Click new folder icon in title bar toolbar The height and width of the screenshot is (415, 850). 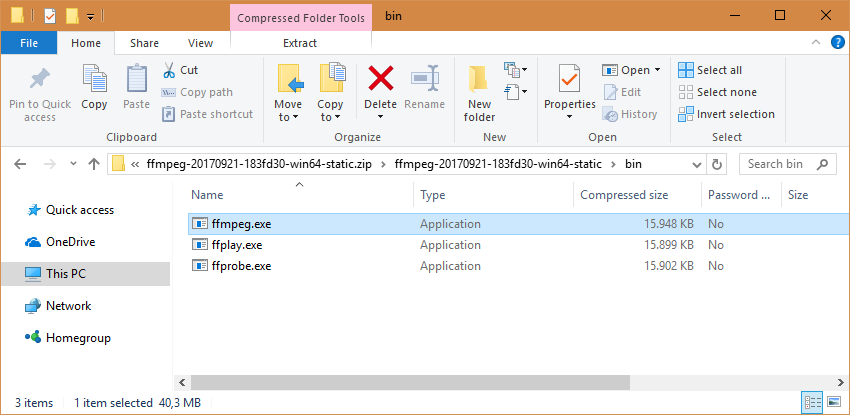point(72,16)
